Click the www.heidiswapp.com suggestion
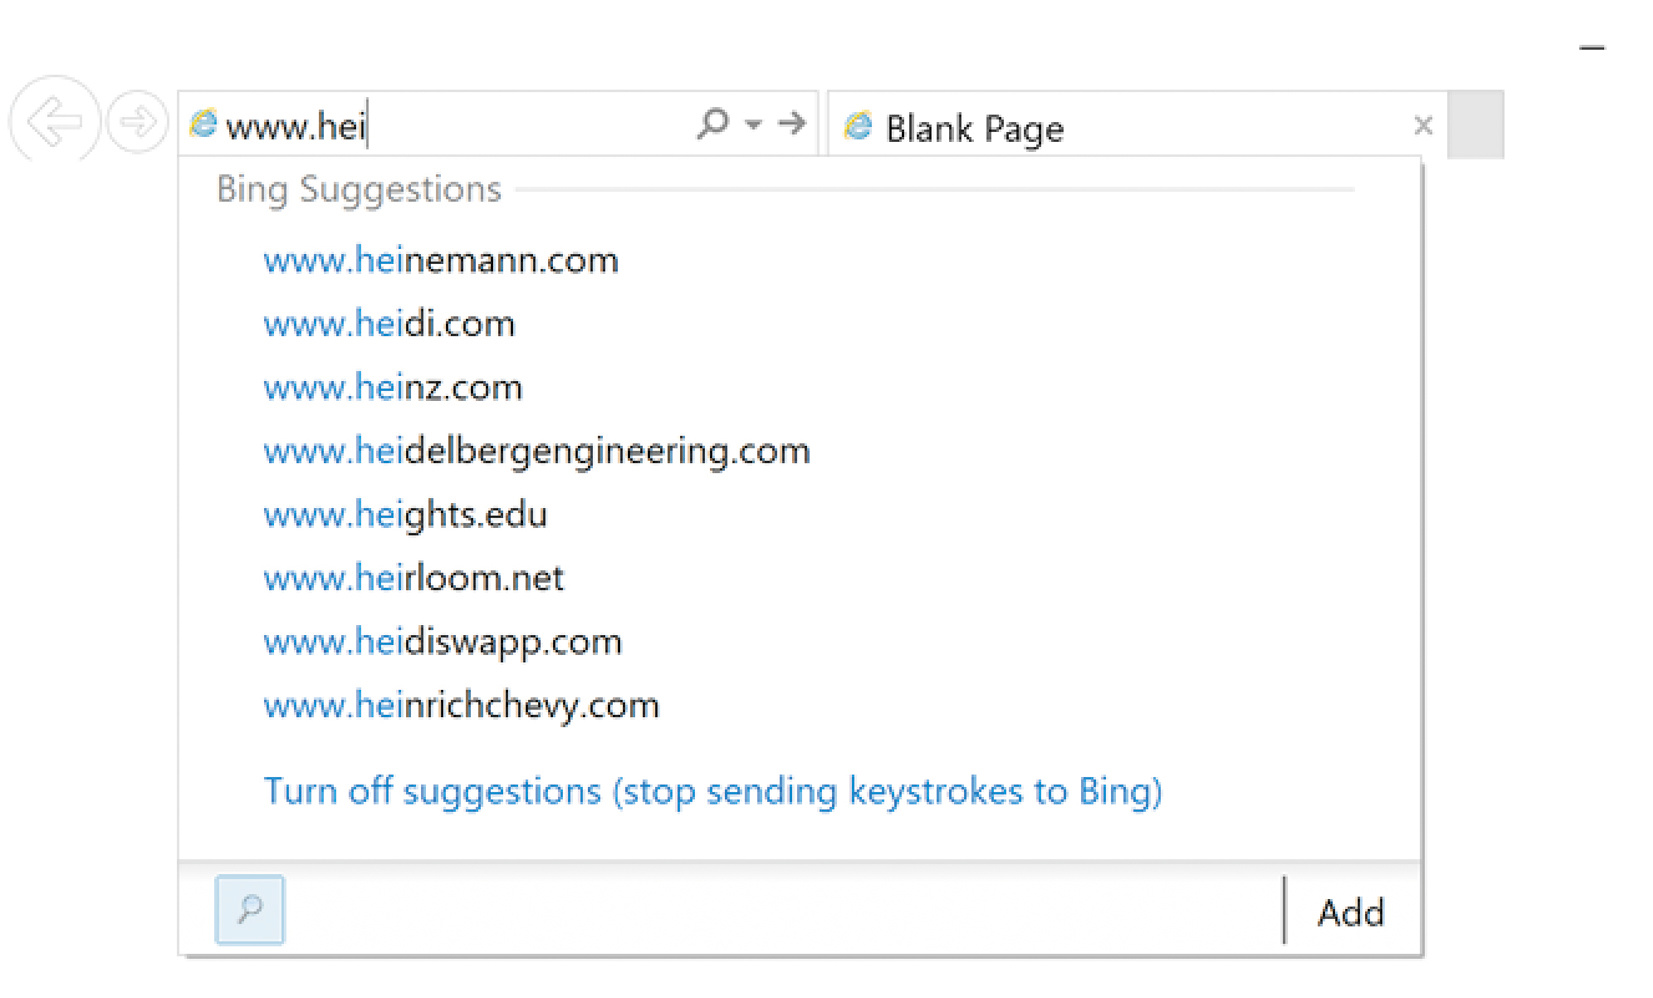The height and width of the screenshot is (998, 1653). point(442,642)
